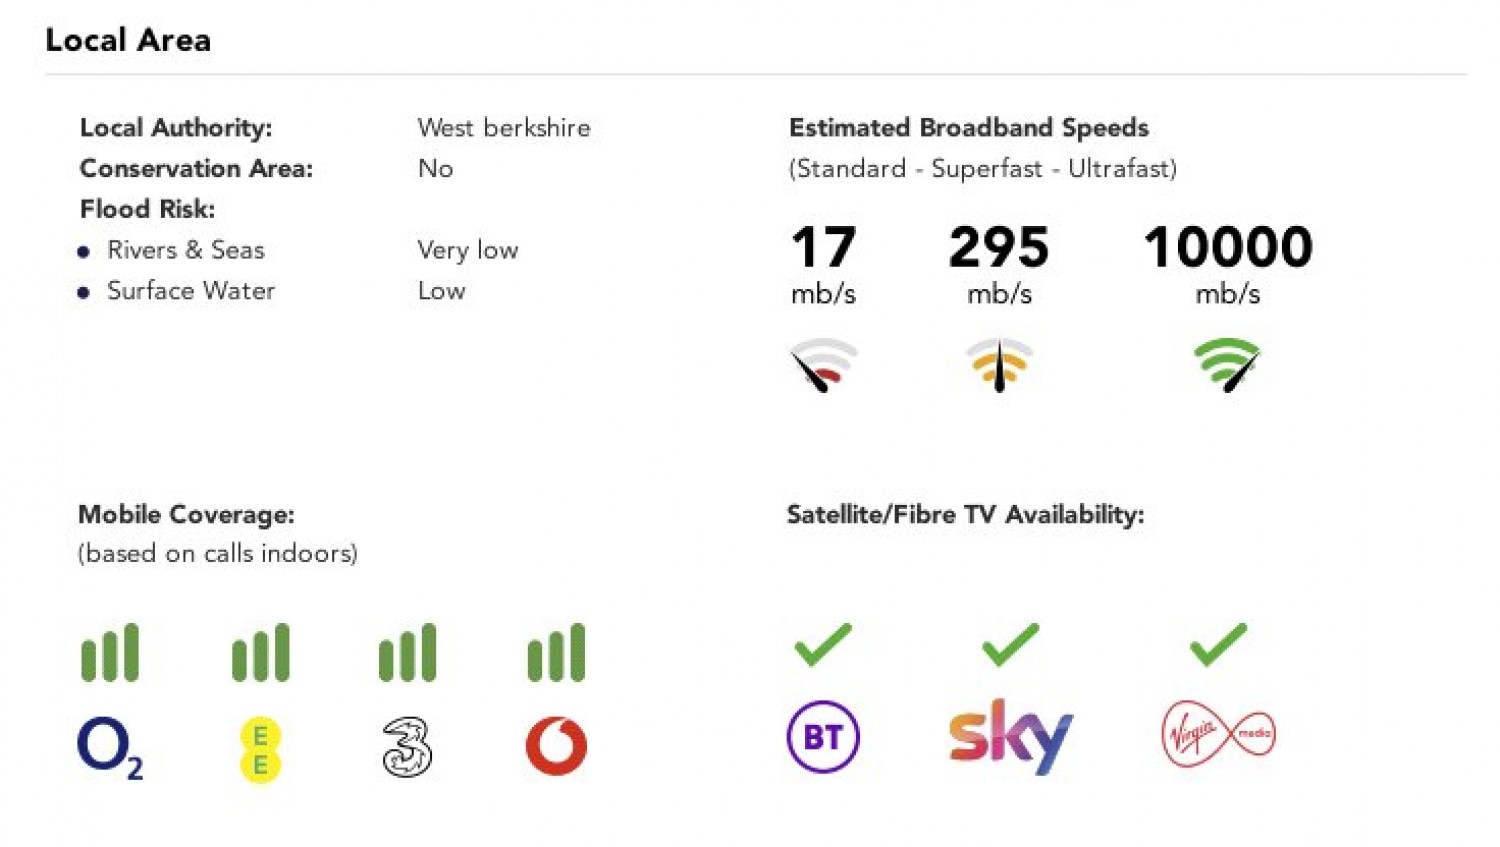Click the signal bars above EE
This screenshot has width=1500, height=847.
pyautogui.click(x=260, y=653)
